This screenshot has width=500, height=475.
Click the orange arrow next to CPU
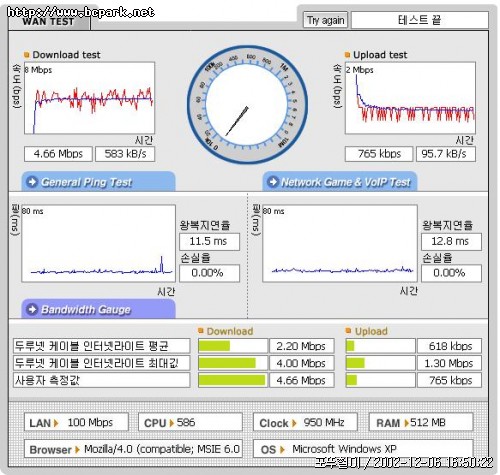tap(171, 423)
